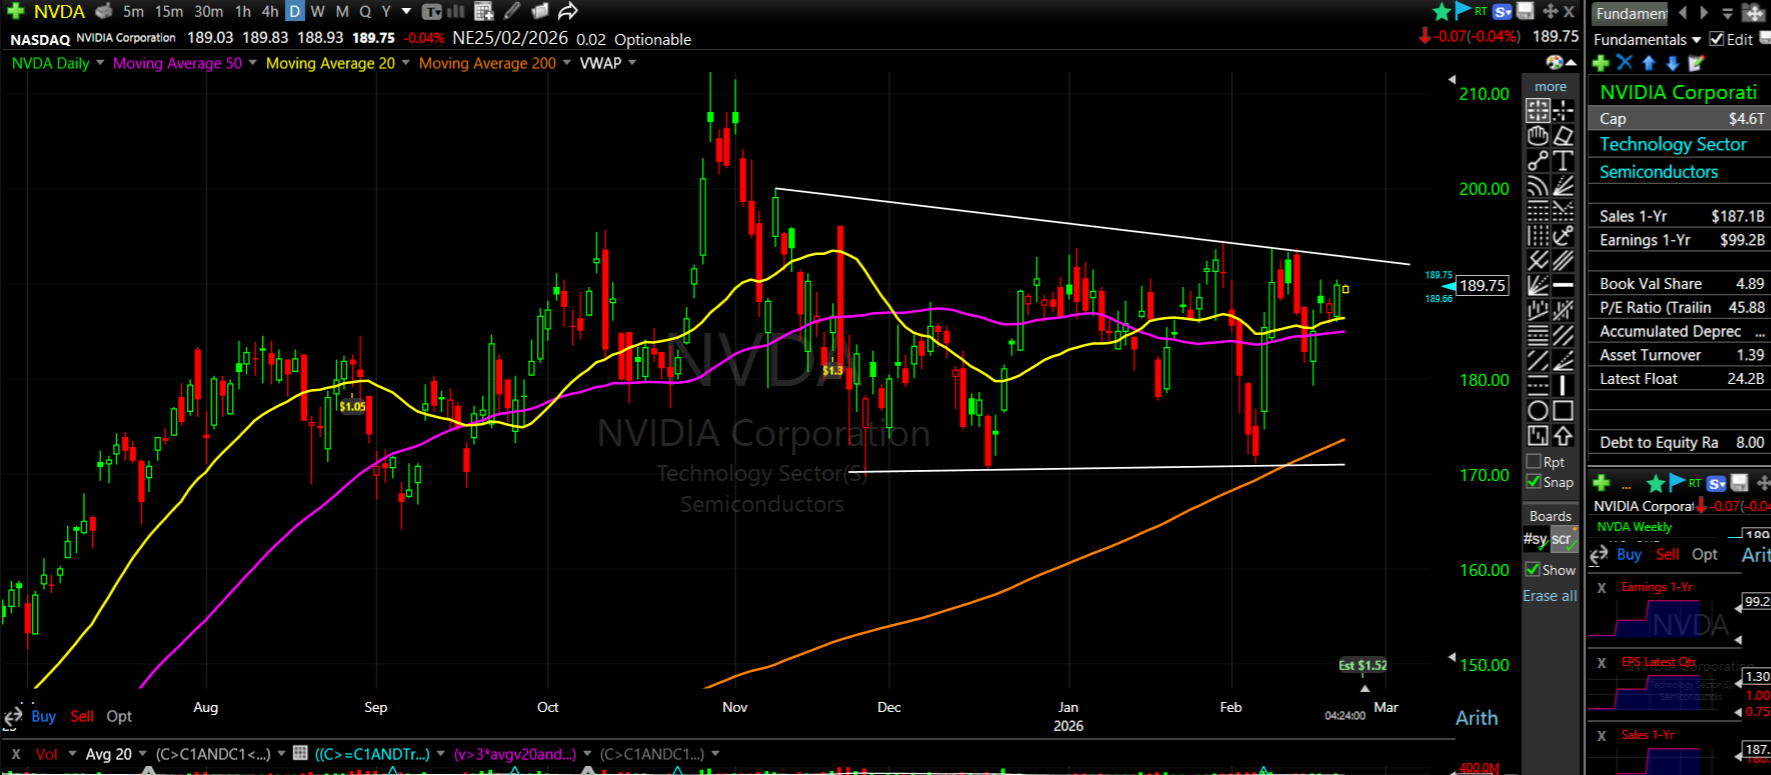This screenshot has width=1771, height=775.
Task: Switch to the 1h timeframe
Action: pos(243,11)
